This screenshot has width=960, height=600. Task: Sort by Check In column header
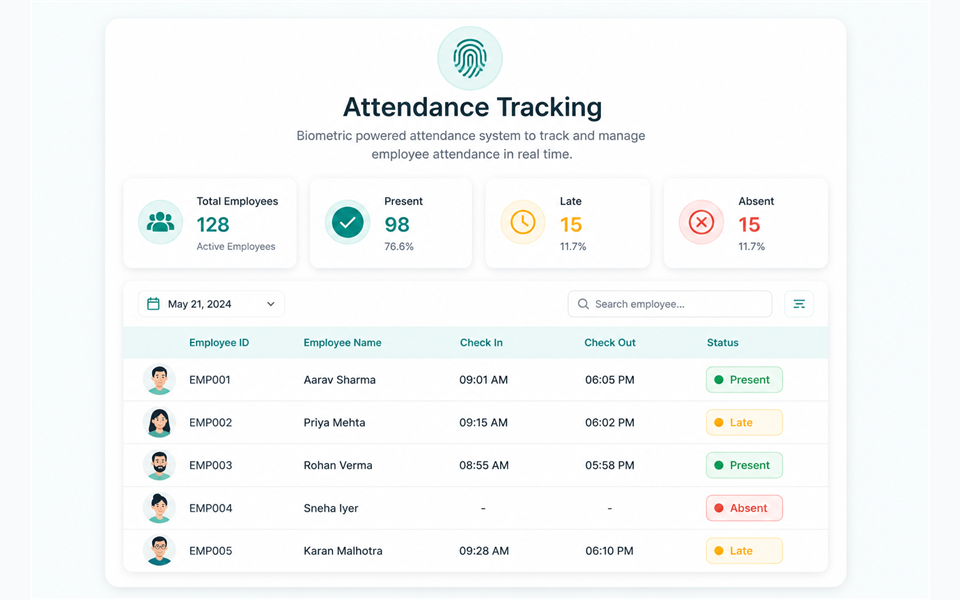481,343
